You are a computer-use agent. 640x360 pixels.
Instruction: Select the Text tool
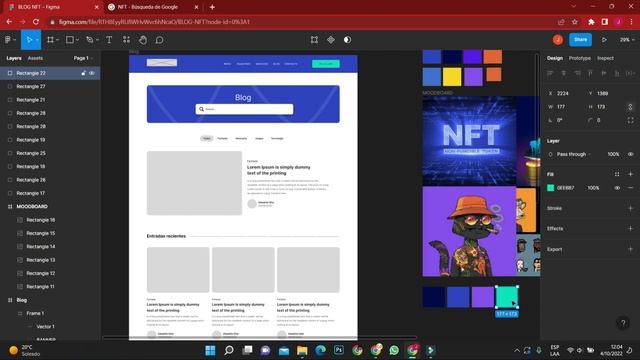pyautogui.click(x=109, y=40)
